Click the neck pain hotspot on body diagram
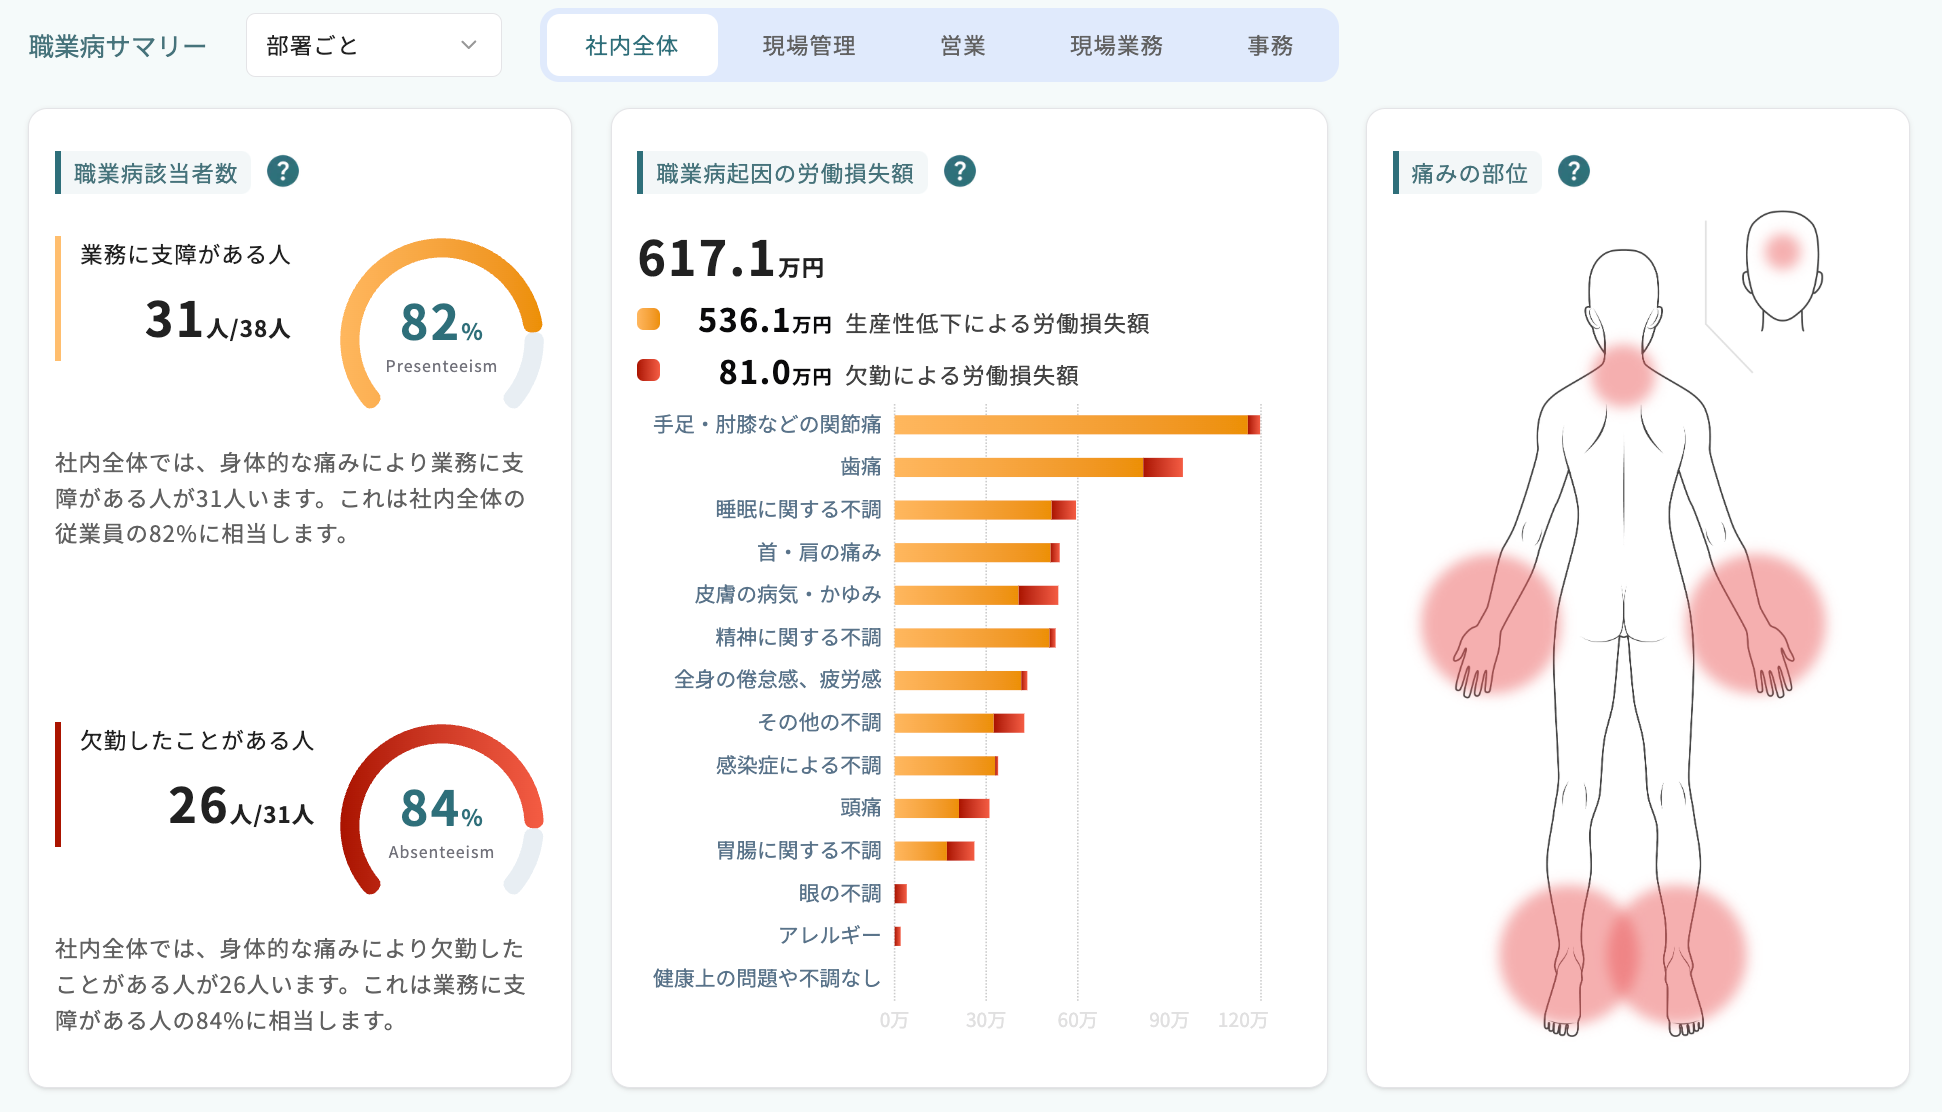Image resolution: width=1942 pixels, height=1112 pixels. [1622, 376]
